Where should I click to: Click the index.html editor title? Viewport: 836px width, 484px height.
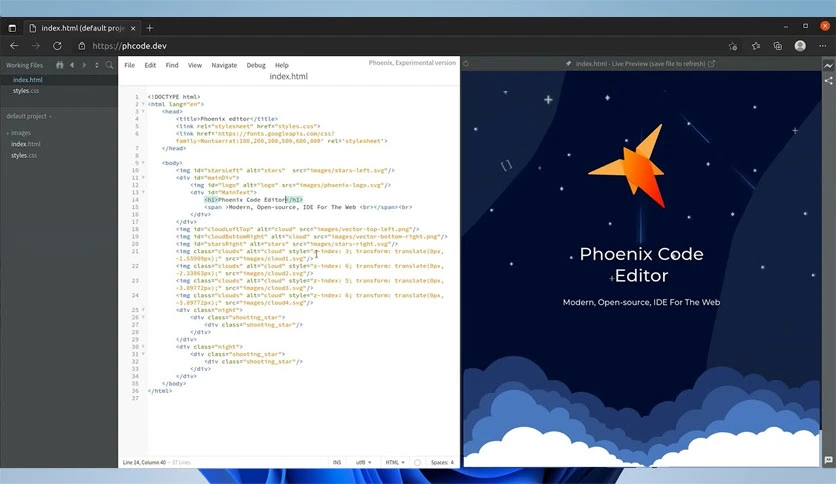click(288, 76)
